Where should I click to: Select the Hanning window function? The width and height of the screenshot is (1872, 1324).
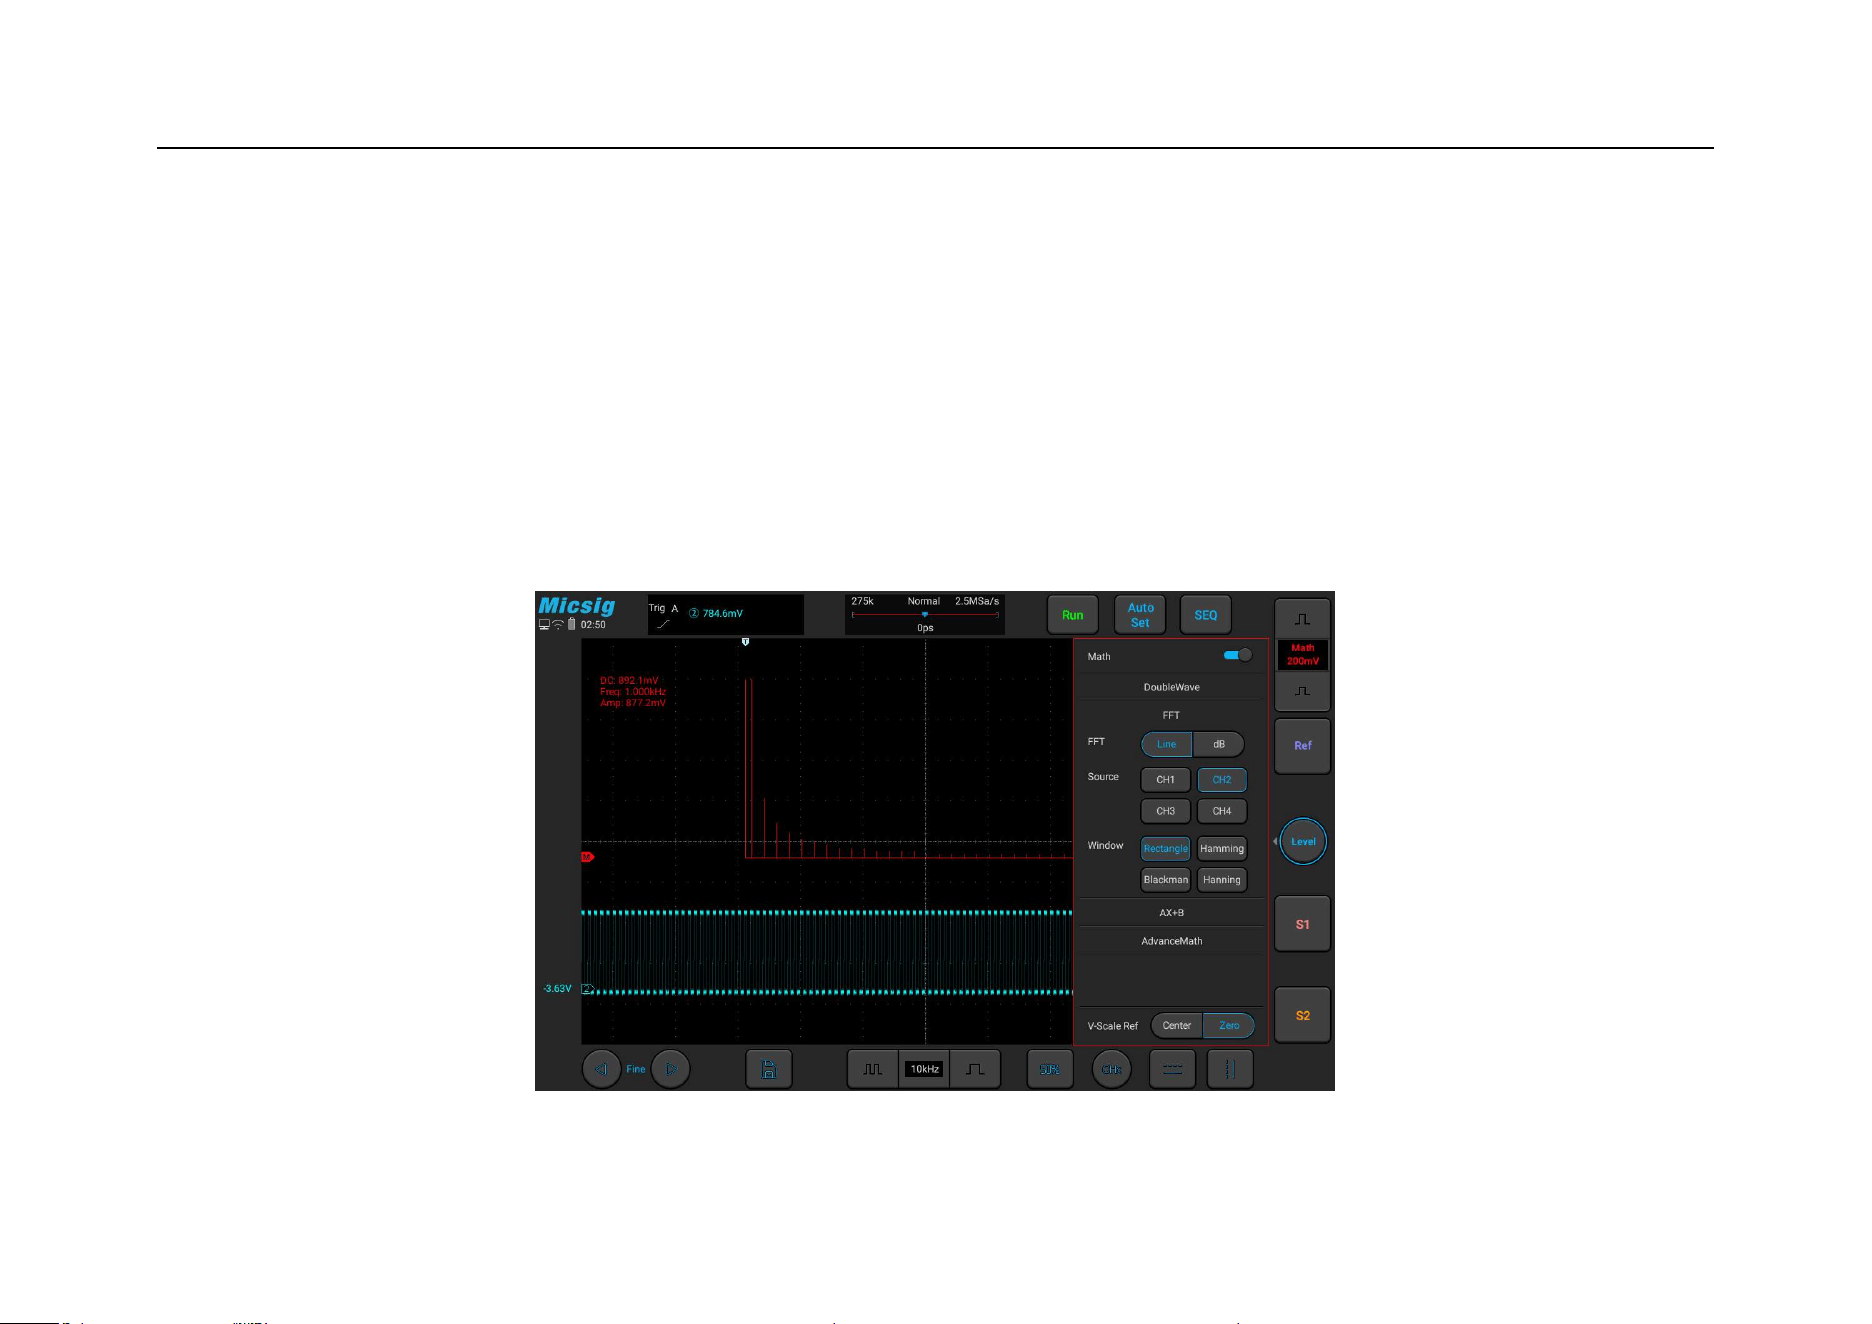(1222, 880)
